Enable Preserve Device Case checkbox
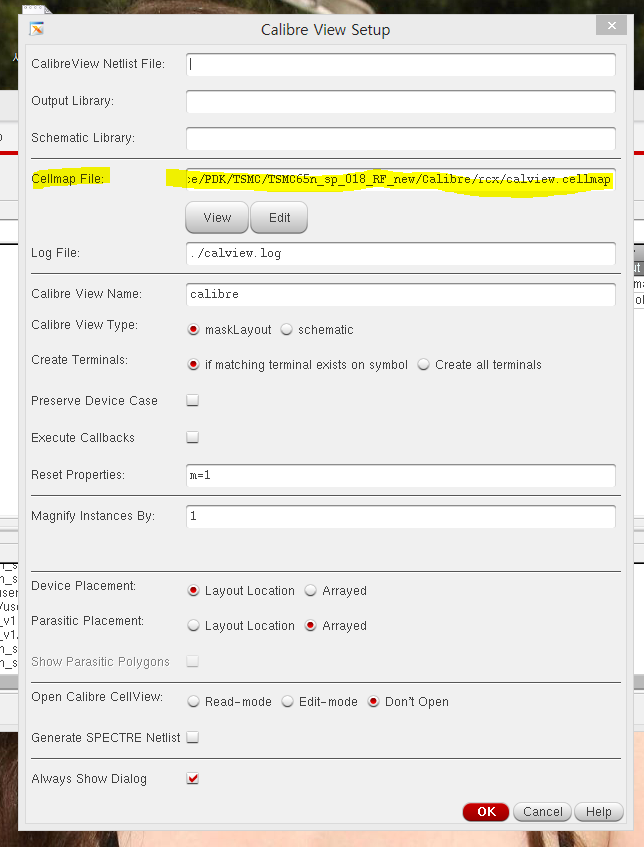Viewport: 644px width, 847px height. click(192, 400)
